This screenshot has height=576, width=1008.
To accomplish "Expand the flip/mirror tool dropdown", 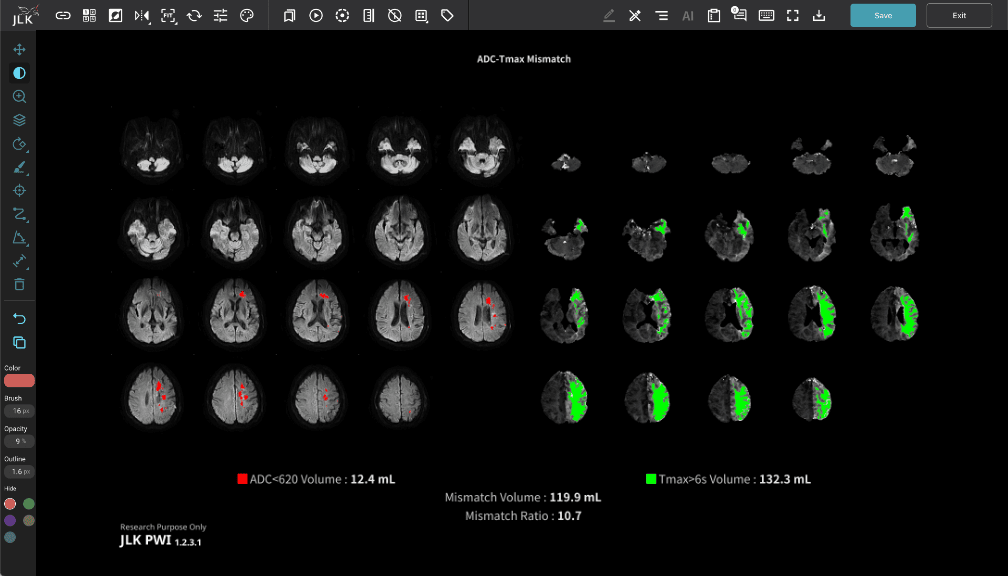I will pyautogui.click(x=142, y=16).
